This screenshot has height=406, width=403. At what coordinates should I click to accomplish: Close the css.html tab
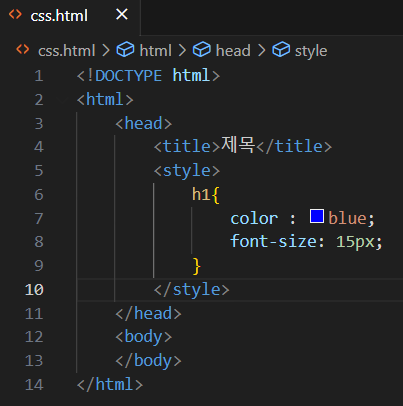122,15
